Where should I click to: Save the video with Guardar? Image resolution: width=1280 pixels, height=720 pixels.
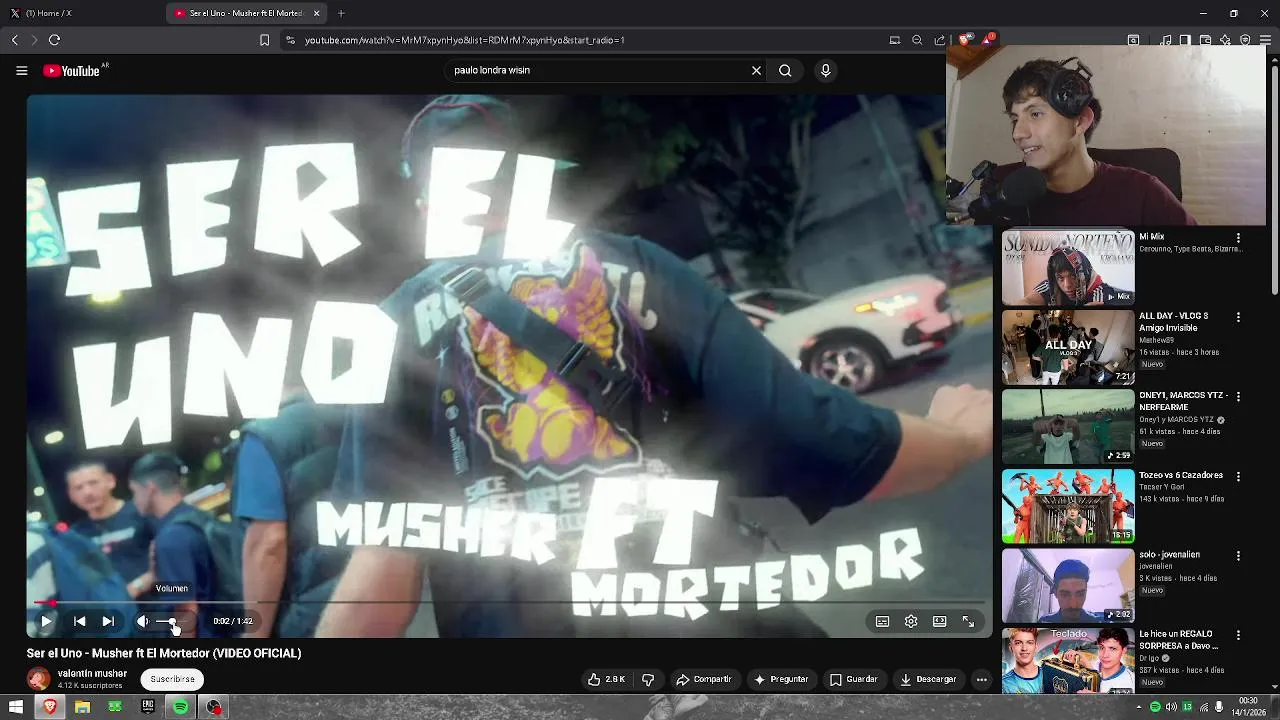click(x=853, y=679)
